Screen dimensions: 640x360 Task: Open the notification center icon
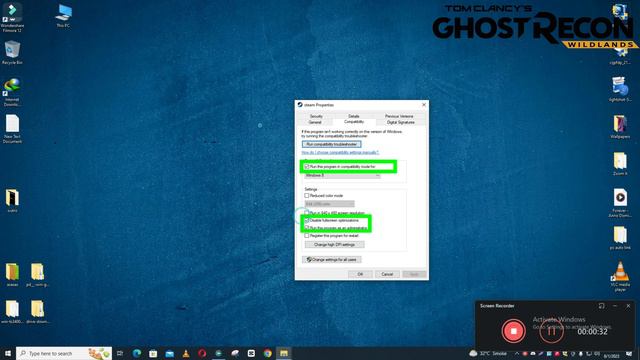(x=629, y=353)
